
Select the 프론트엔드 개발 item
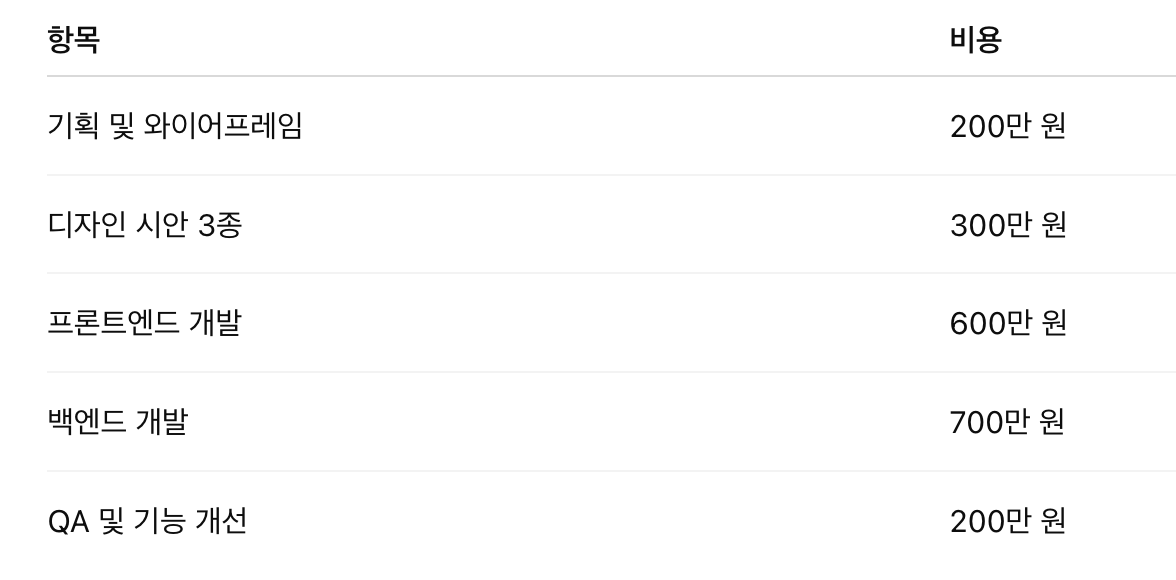pos(144,323)
